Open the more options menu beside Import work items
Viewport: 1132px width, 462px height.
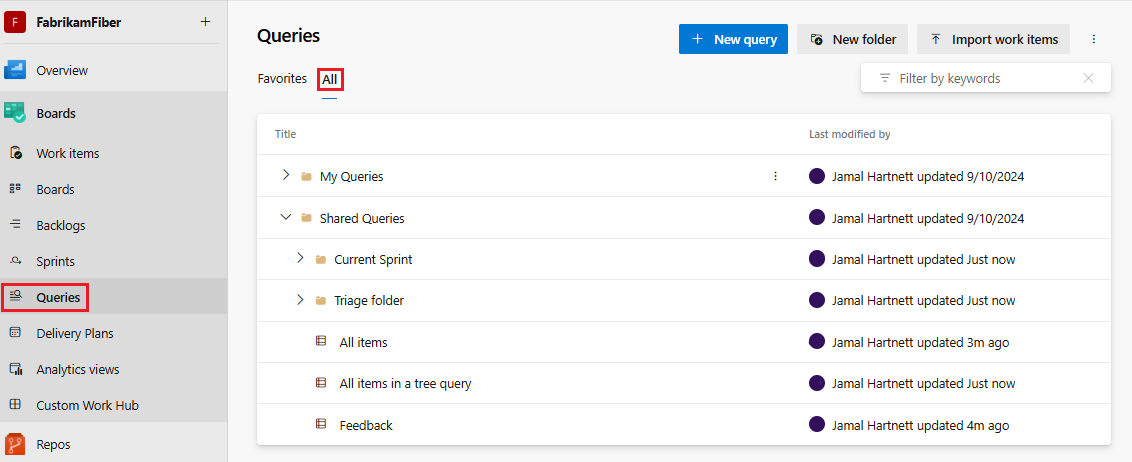(1094, 39)
